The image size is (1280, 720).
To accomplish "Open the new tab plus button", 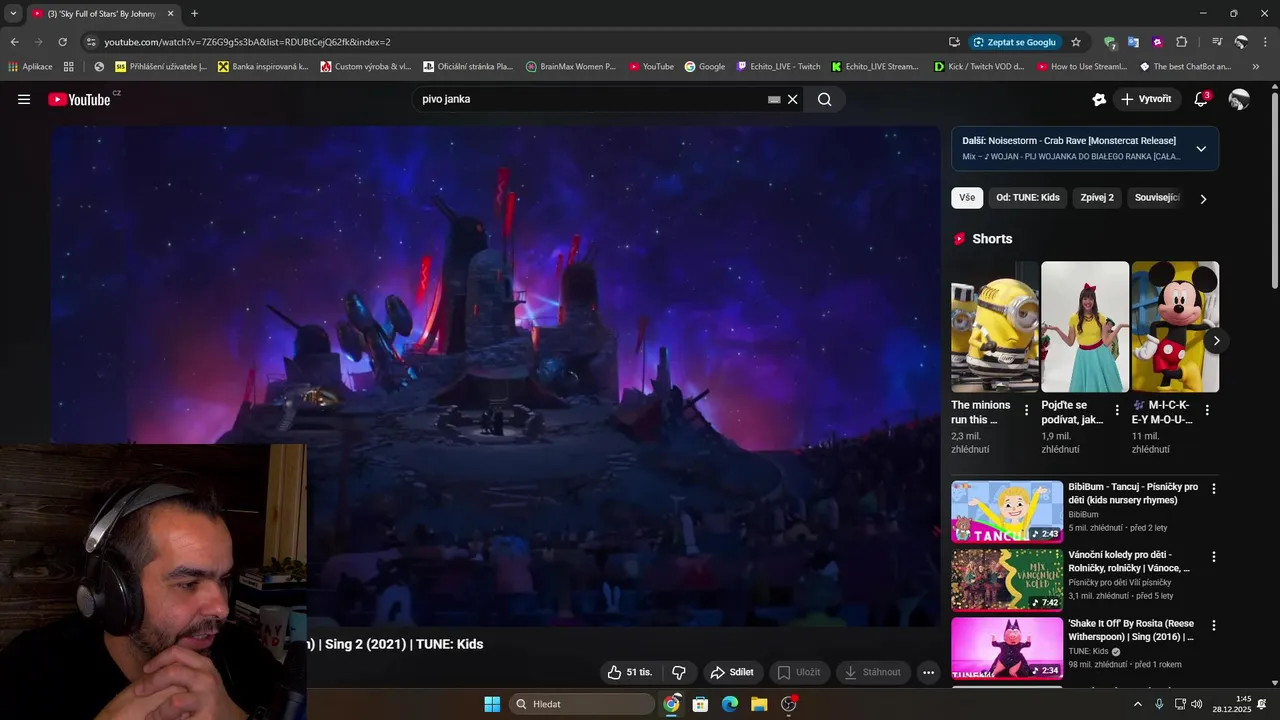I will [194, 14].
